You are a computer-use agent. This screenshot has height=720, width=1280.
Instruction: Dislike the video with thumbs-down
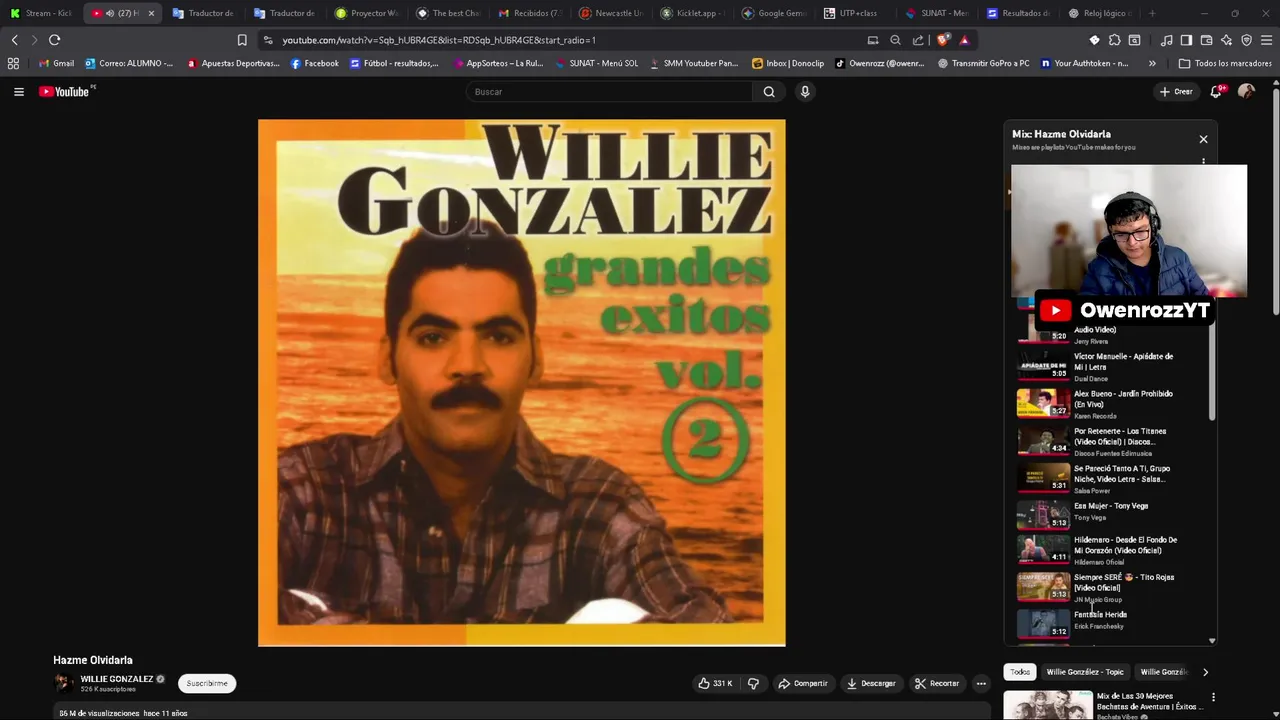coord(754,683)
